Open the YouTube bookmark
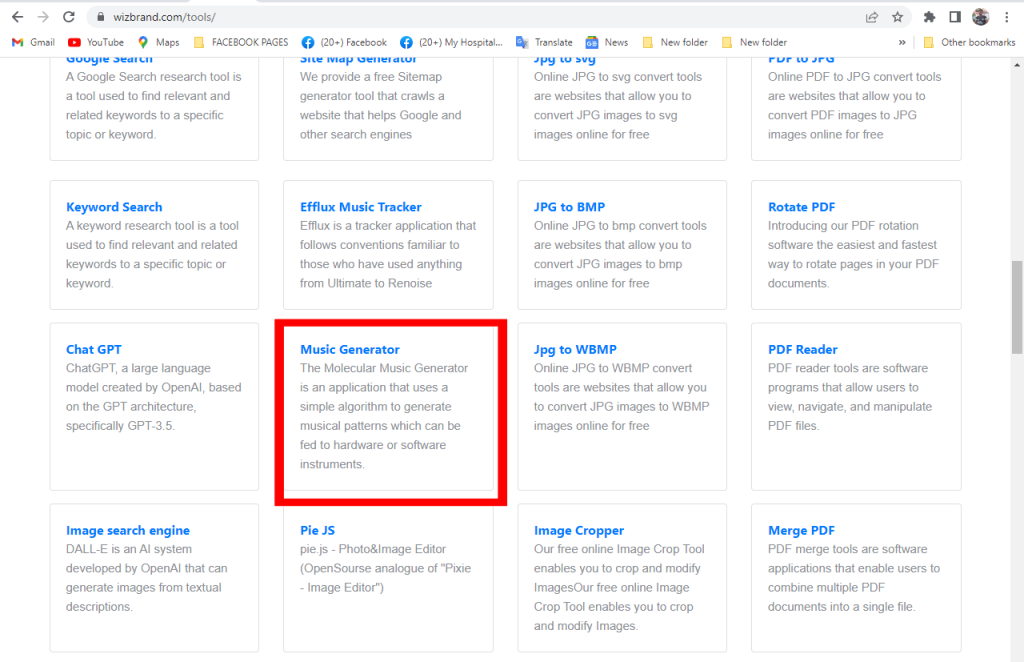 [96, 42]
